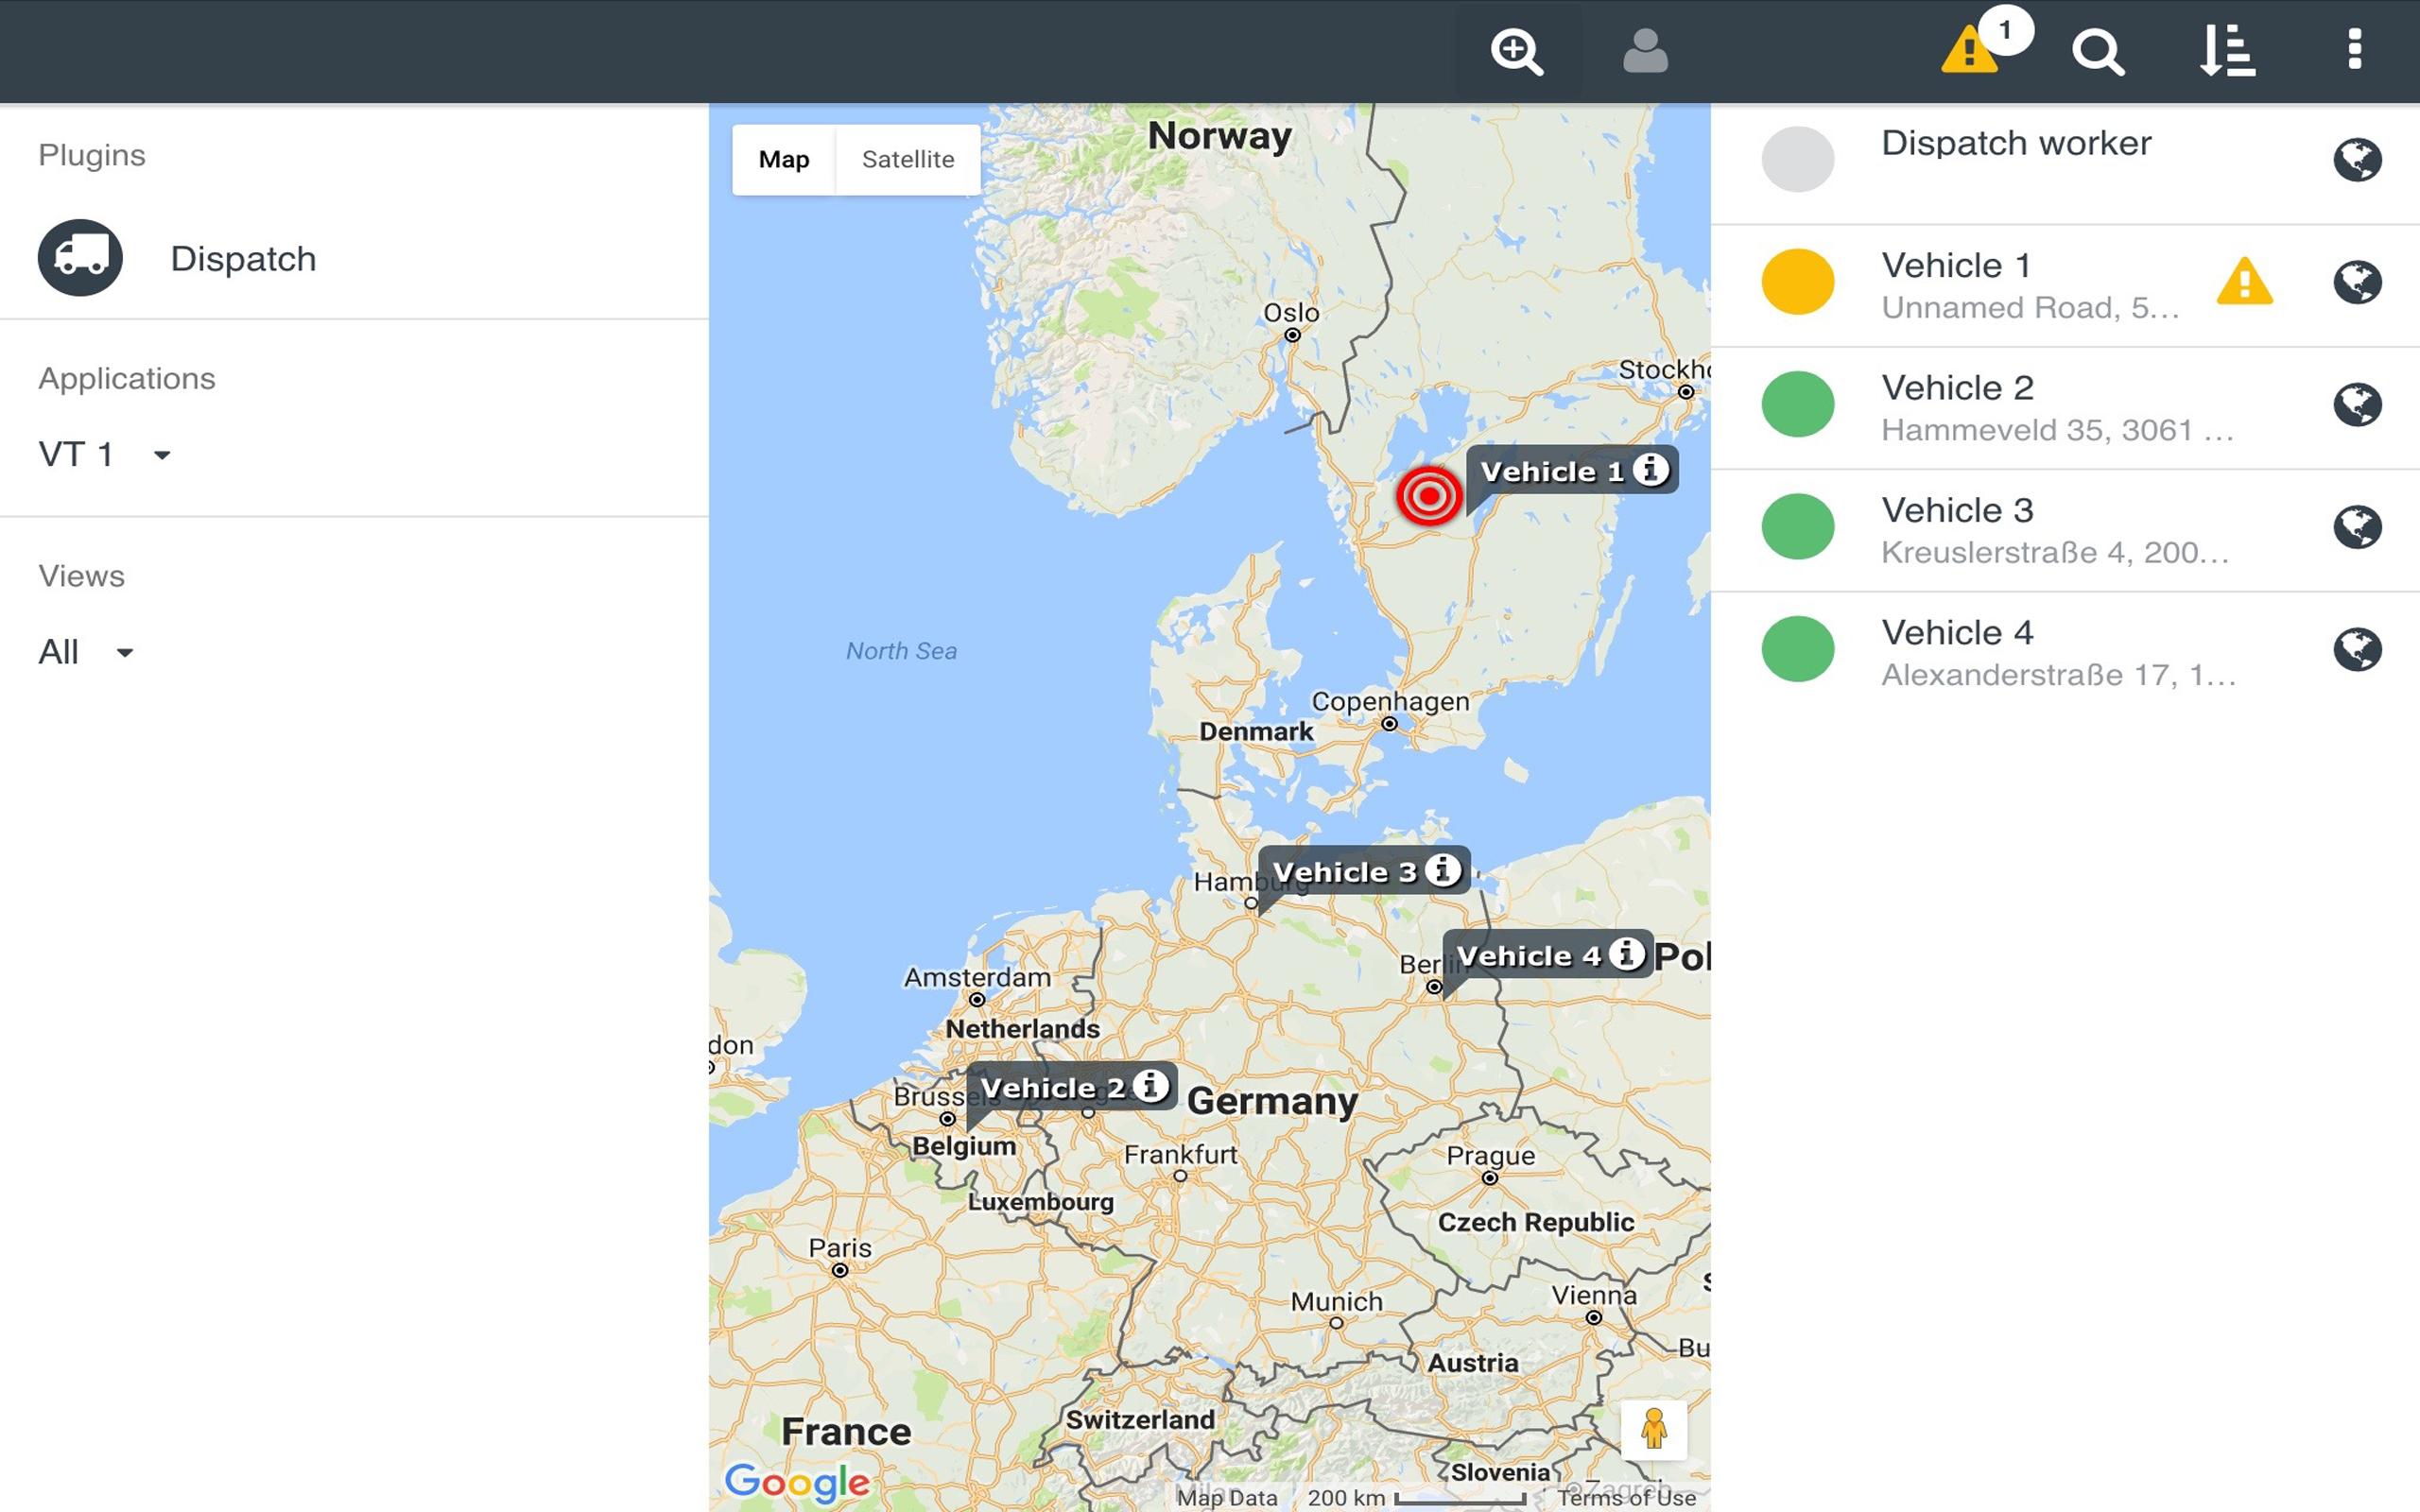Switch to the Satellite map view

[908, 160]
